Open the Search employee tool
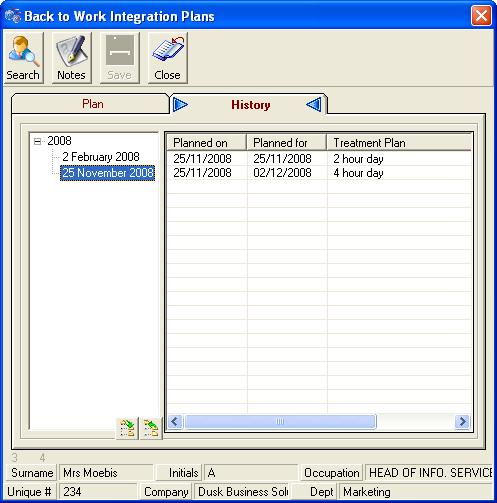497x503 pixels. (23, 58)
